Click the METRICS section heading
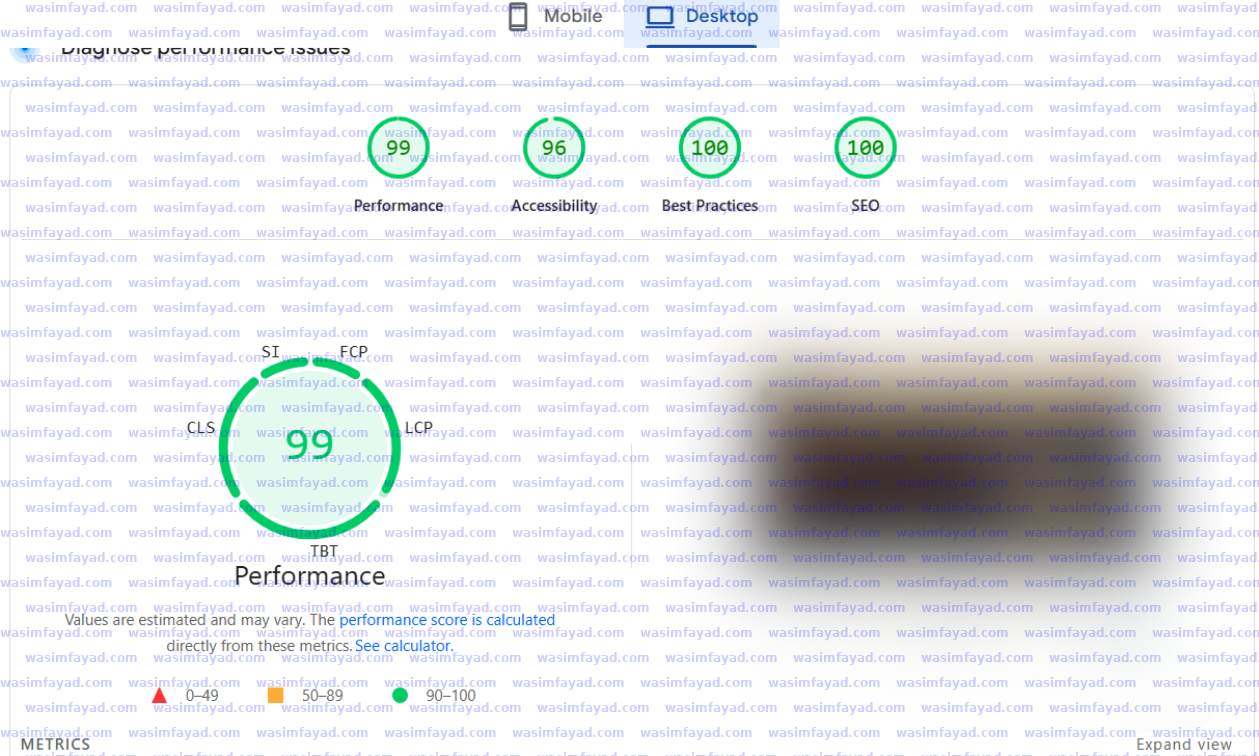The width and height of the screenshot is (1259, 756). coord(56,745)
